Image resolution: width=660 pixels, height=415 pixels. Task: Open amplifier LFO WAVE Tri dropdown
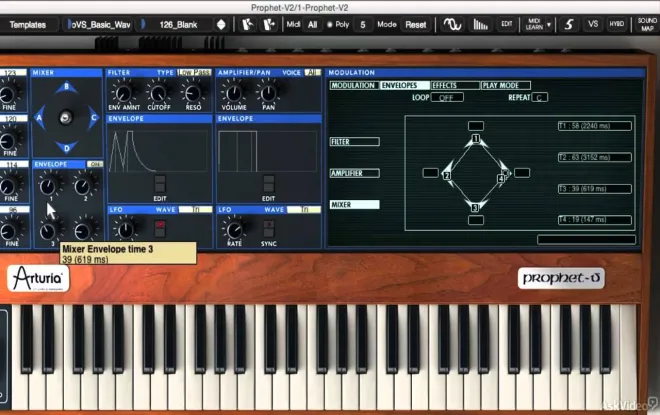point(304,210)
